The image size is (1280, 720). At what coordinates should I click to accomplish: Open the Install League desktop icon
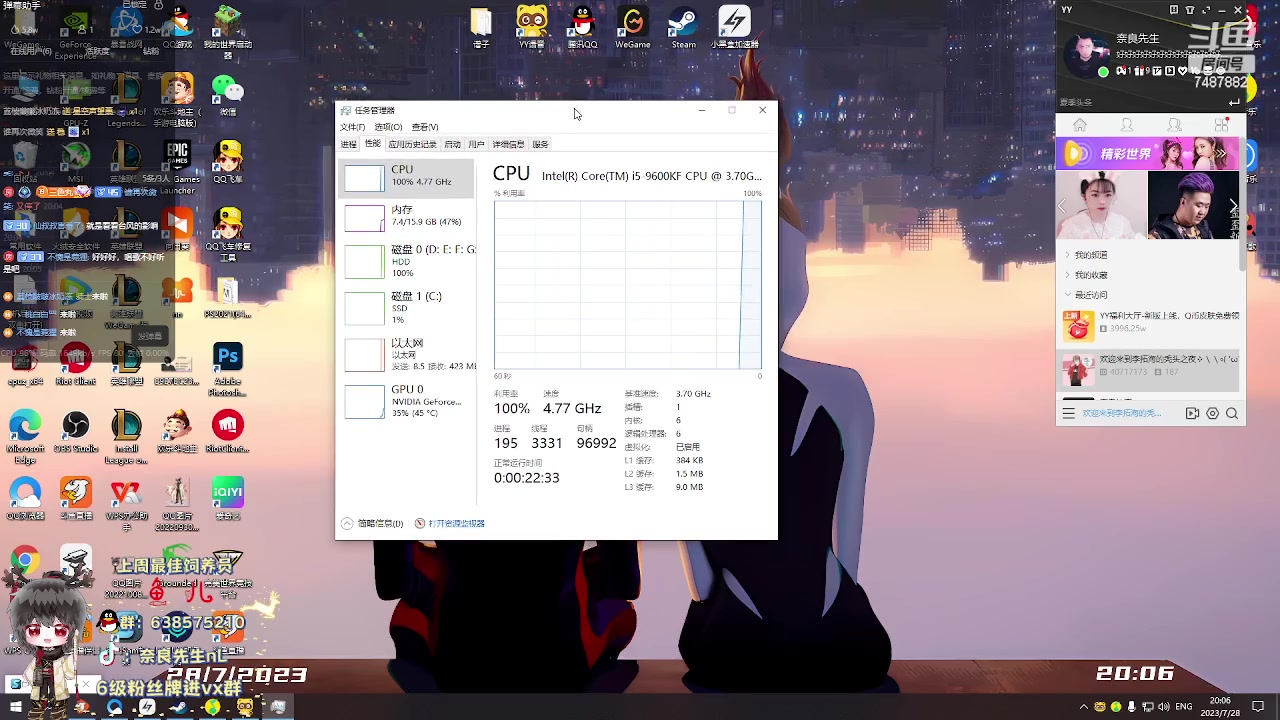click(x=126, y=437)
